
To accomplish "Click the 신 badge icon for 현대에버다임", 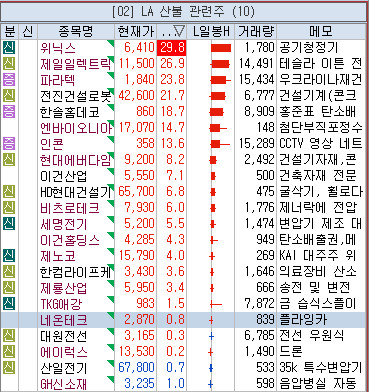I will [9, 159].
